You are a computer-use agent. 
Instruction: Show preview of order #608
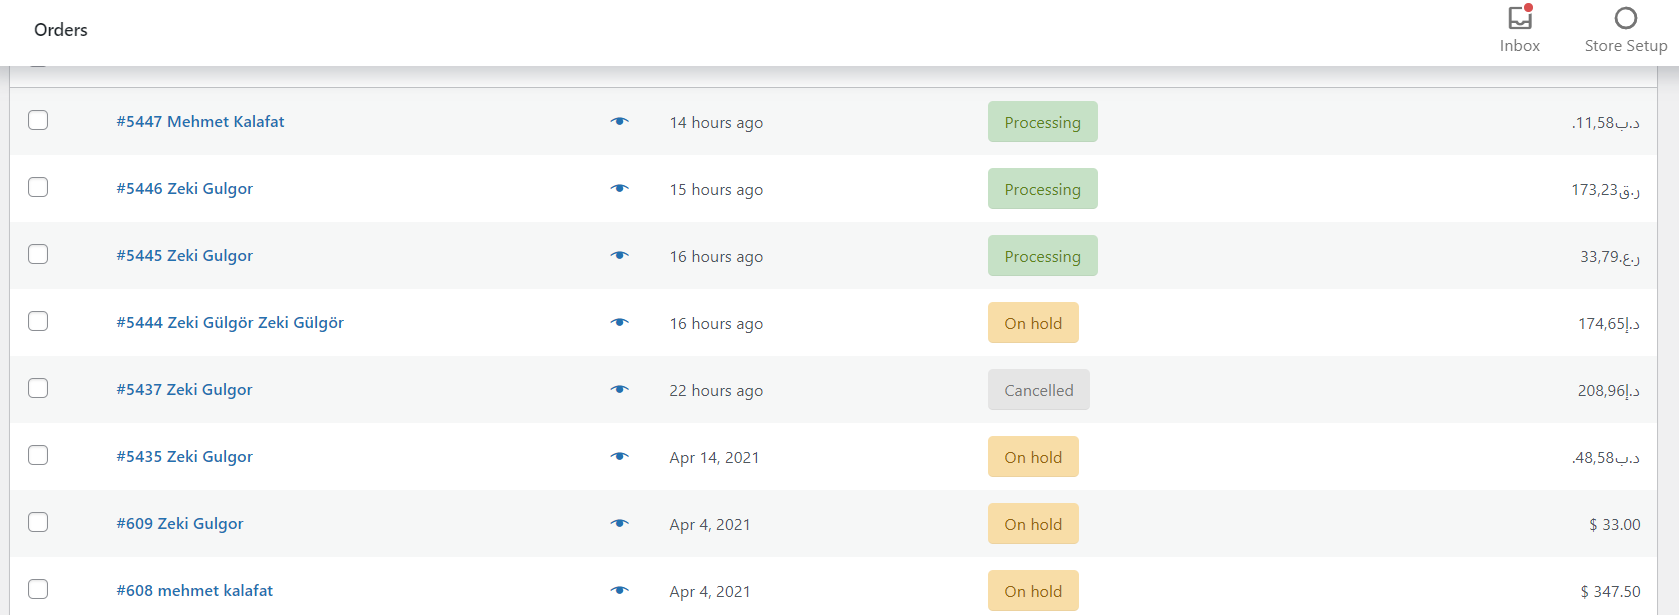pos(620,590)
